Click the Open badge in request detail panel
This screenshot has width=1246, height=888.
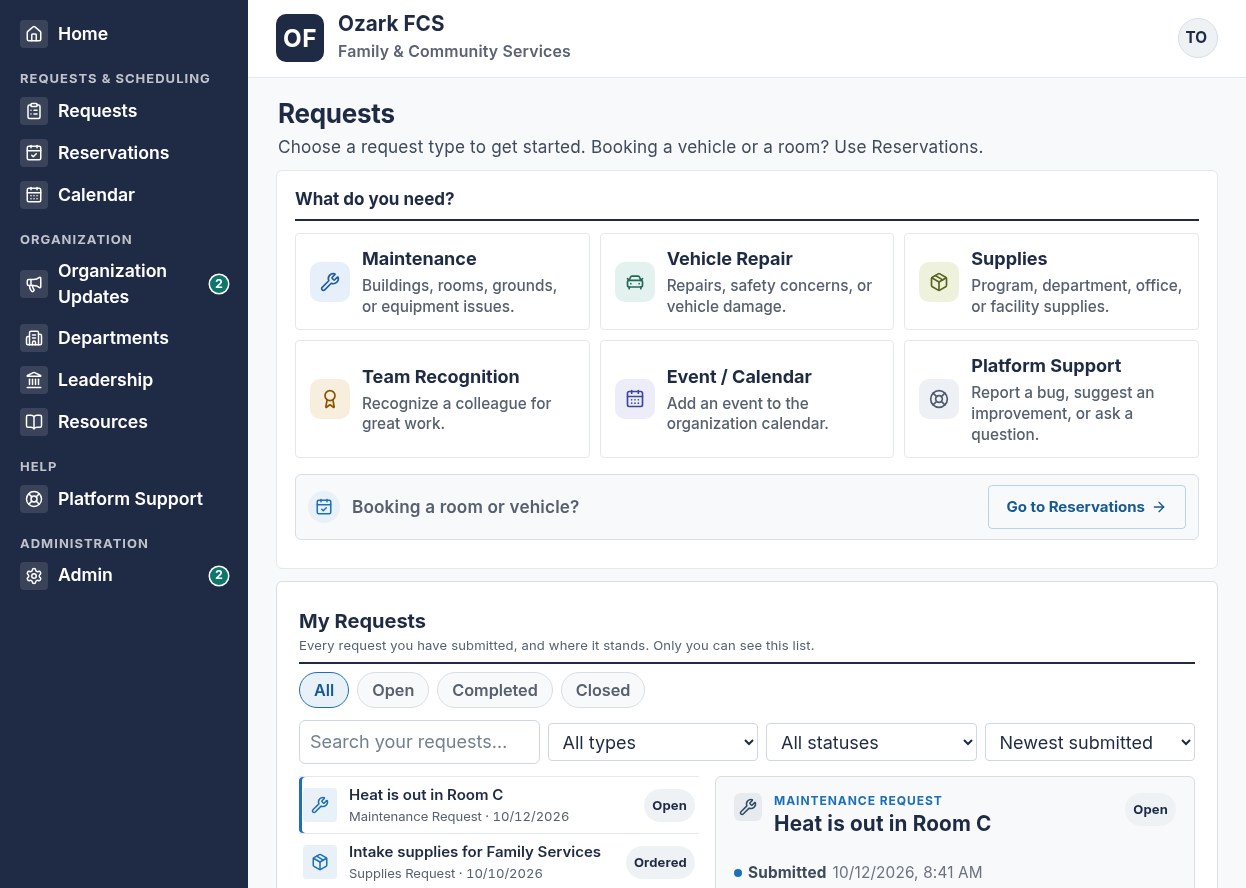1150,810
